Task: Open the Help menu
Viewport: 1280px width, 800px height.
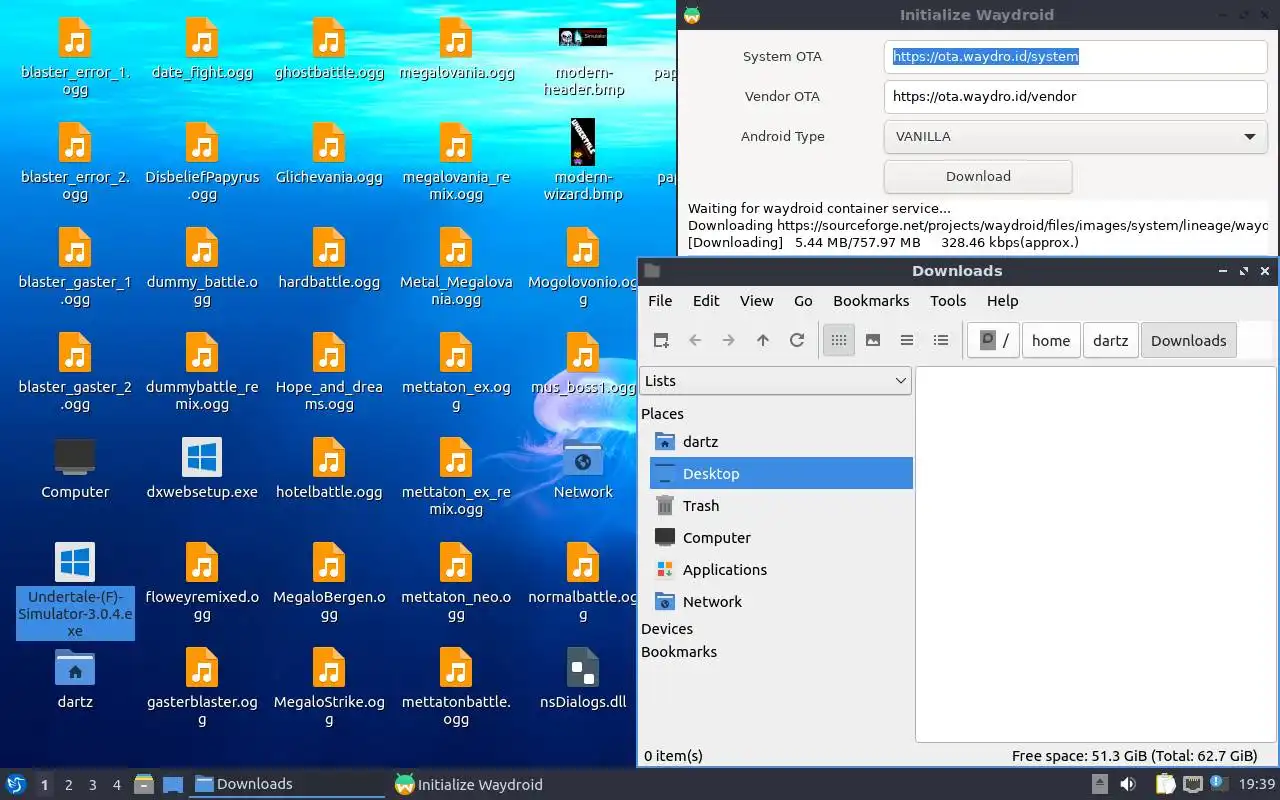Action: point(1002,300)
